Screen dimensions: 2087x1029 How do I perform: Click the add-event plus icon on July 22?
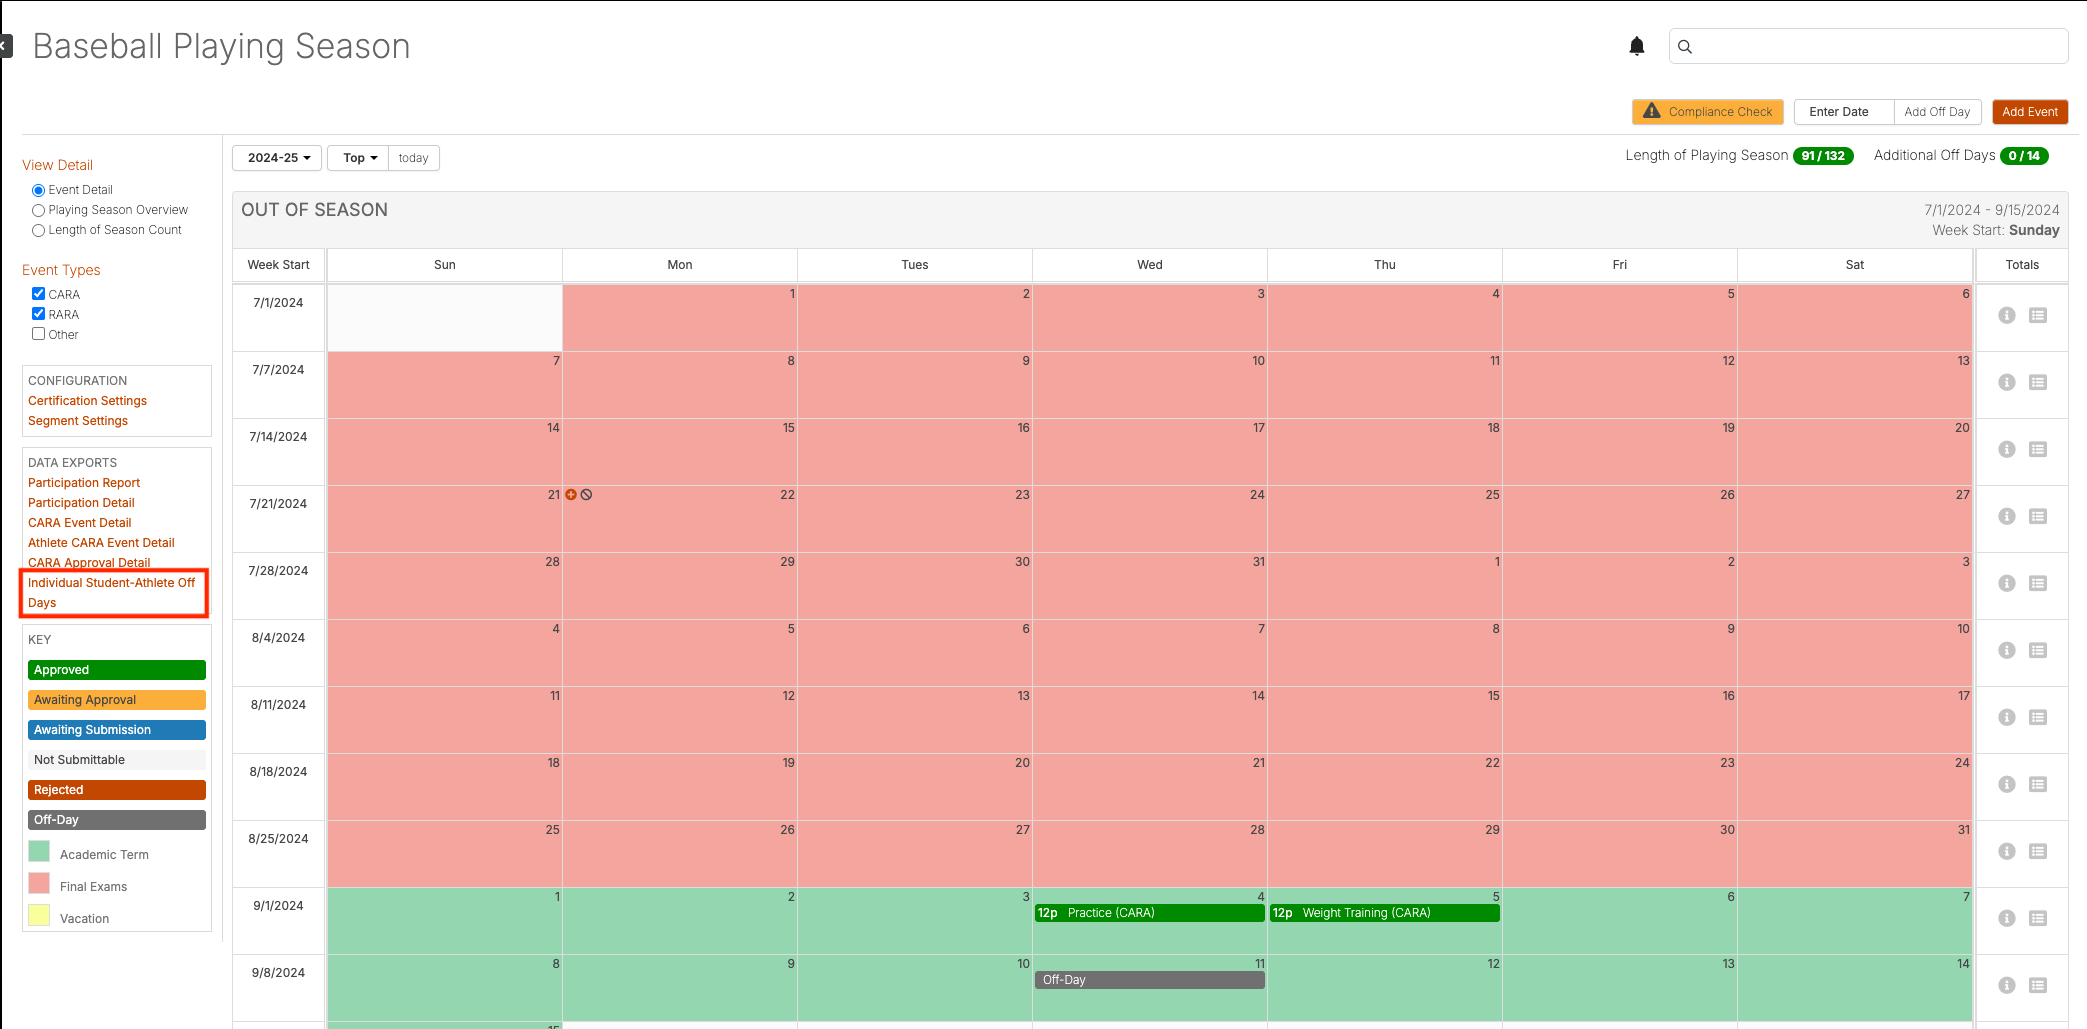pyautogui.click(x=571, y=494)
